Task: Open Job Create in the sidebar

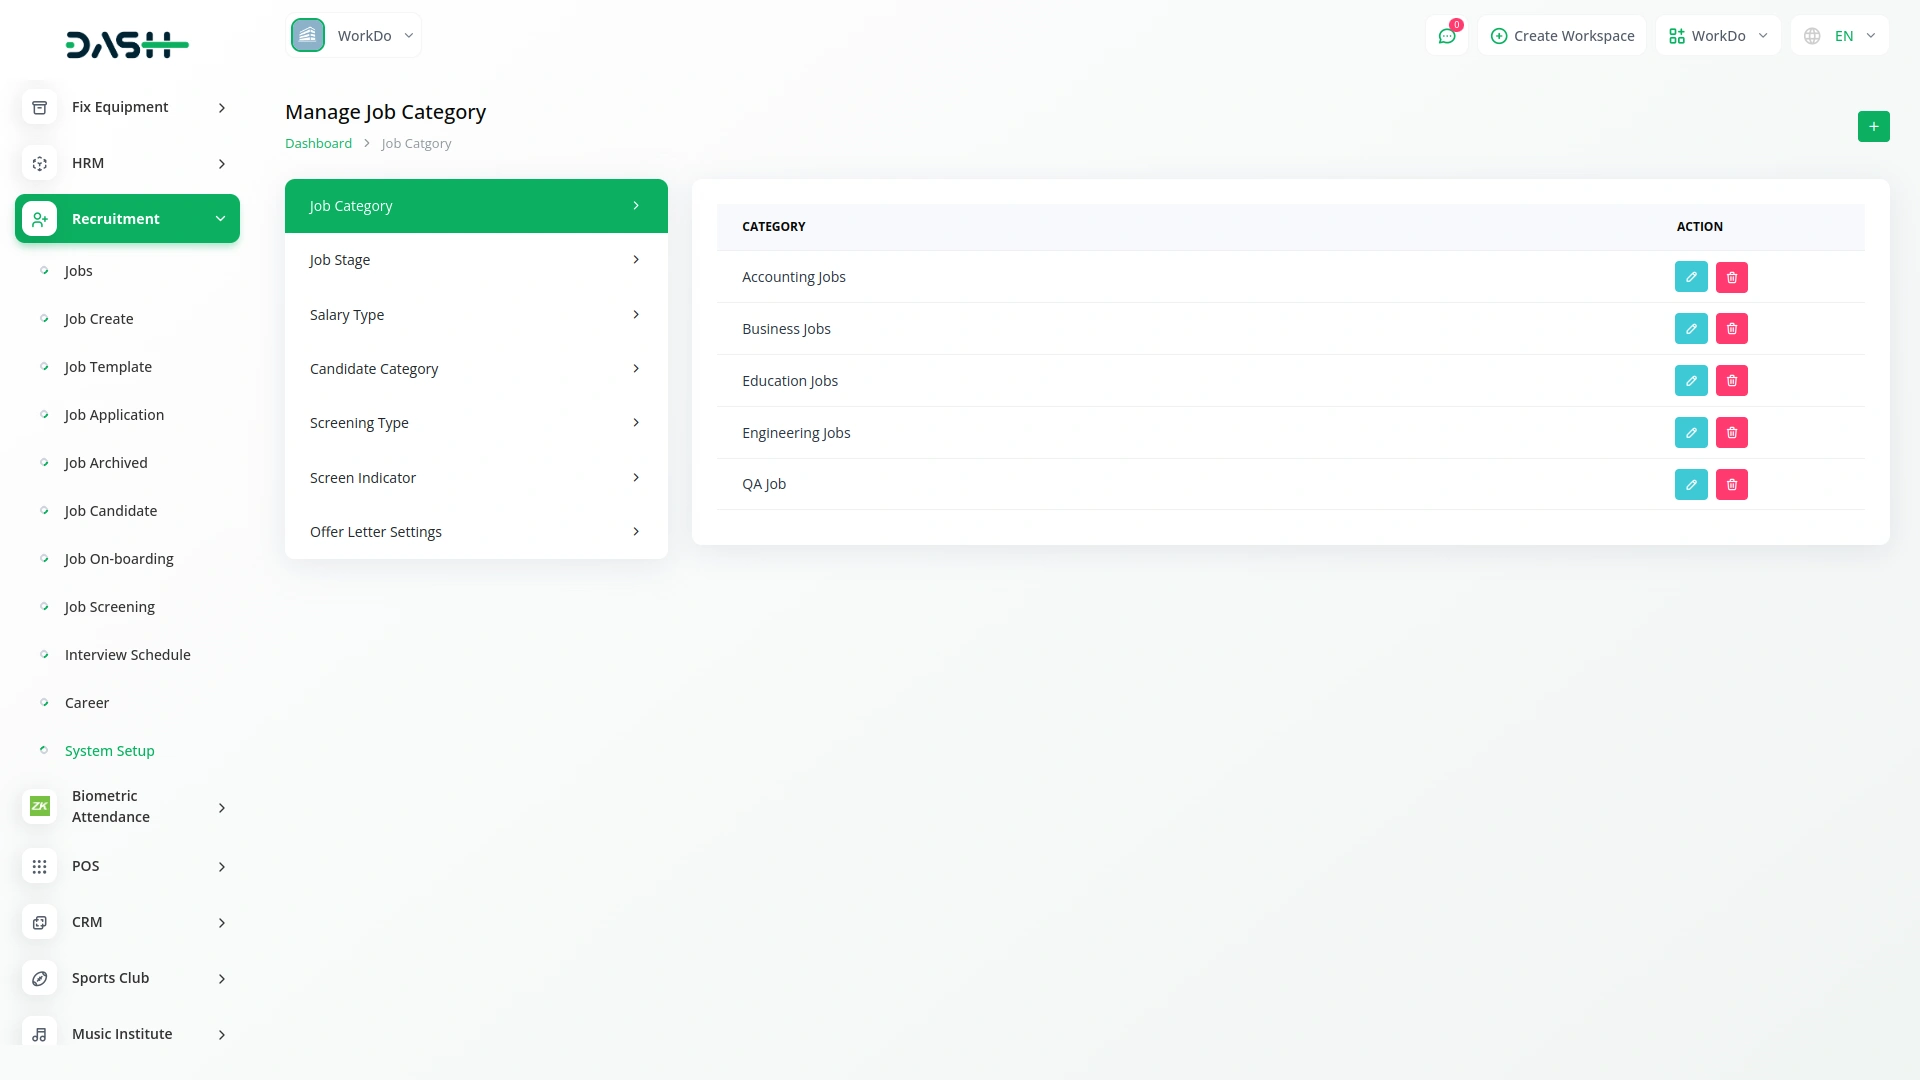Action: coord(99,319)
